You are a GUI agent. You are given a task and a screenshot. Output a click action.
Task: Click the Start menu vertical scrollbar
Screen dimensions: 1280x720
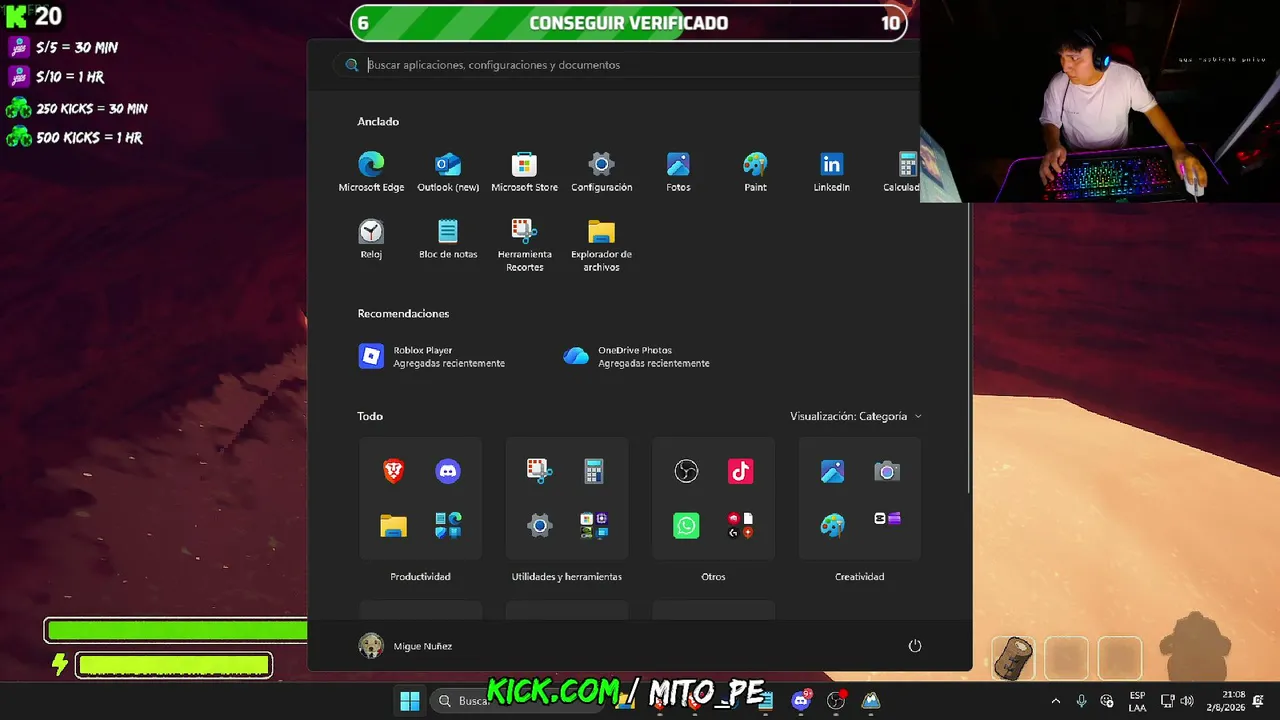click(967, 348)
